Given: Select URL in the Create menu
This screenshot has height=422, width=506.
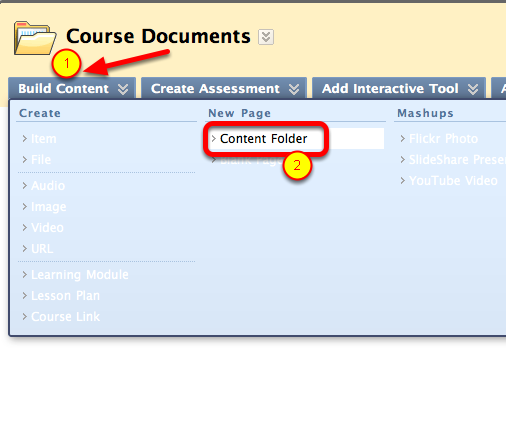Looking at the screenshot, I should (42, 249).
